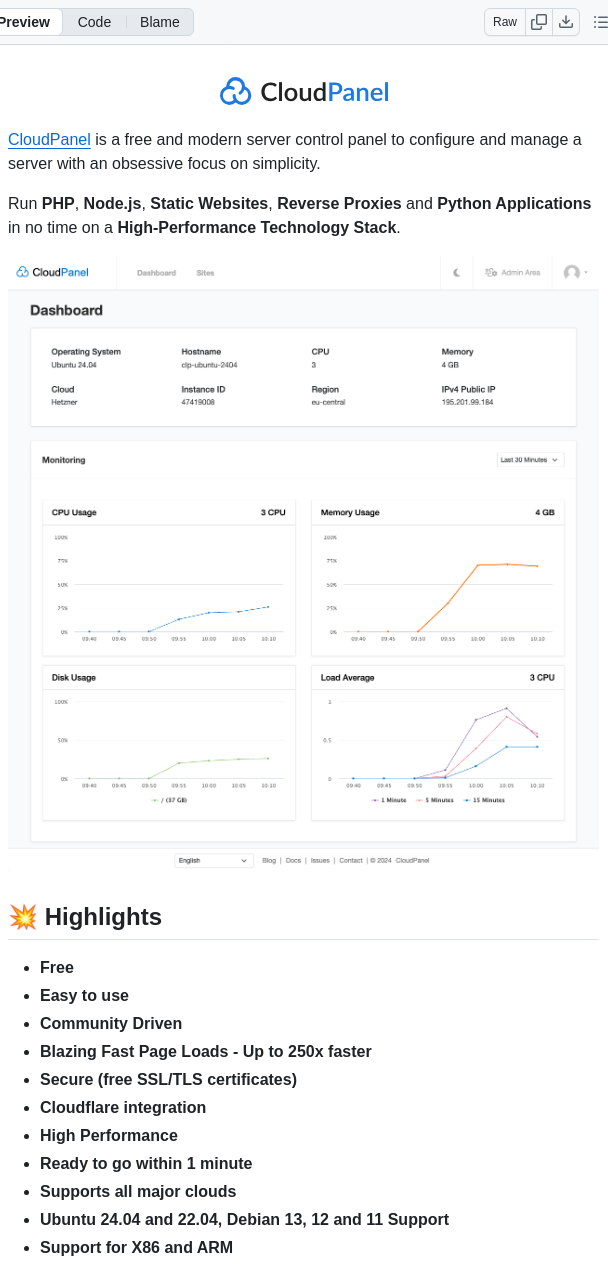This screenshot has height=1264, width=608.
Task: Click the CloudPanel logo icon above the heading
Action: click(234, 91)
